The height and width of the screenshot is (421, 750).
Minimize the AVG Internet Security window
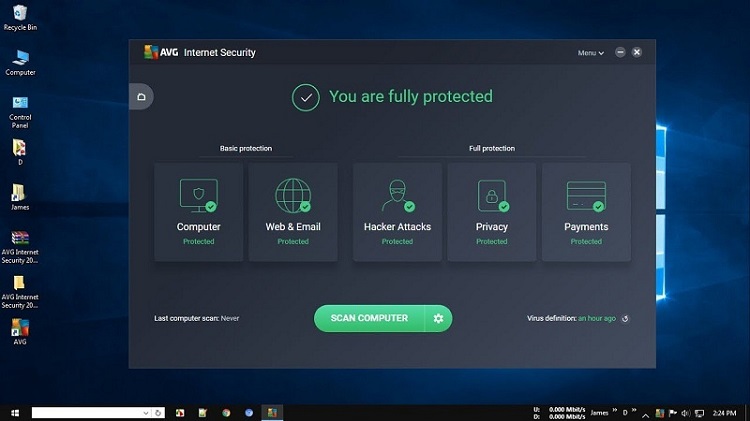(x=620, y=52)
